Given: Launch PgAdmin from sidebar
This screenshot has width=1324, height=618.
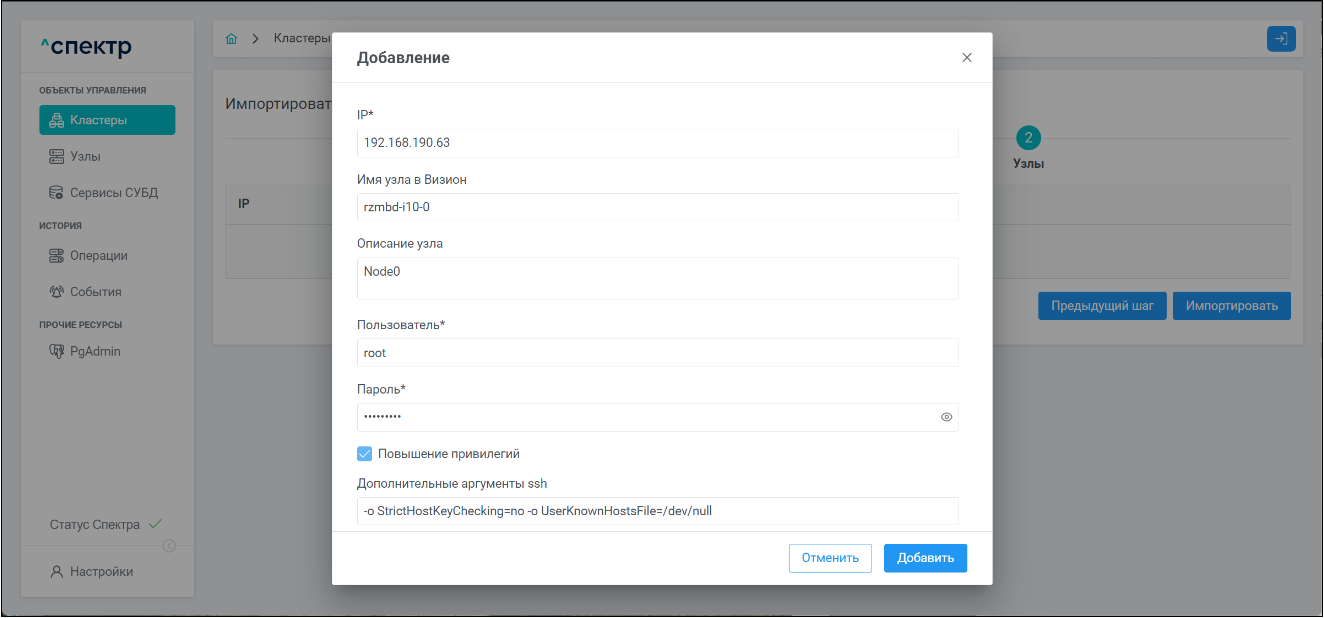Looking at the screenshot, I should 94,352.
